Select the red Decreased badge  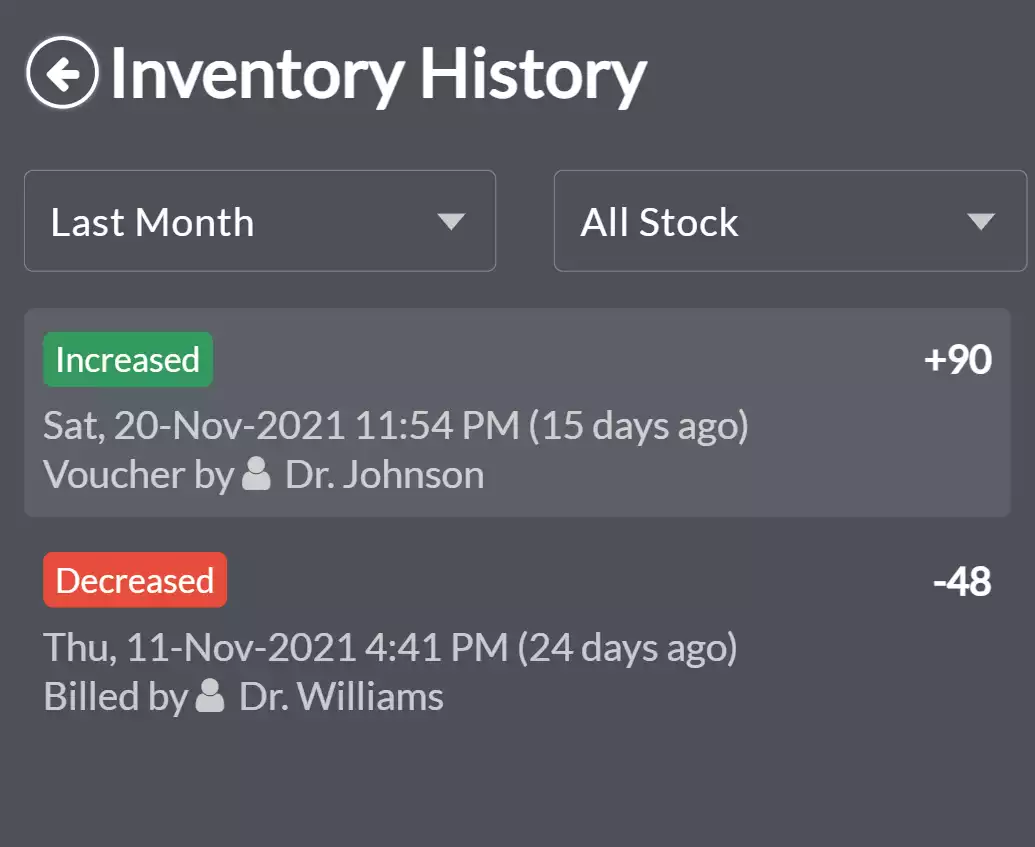tap(135, 580)
